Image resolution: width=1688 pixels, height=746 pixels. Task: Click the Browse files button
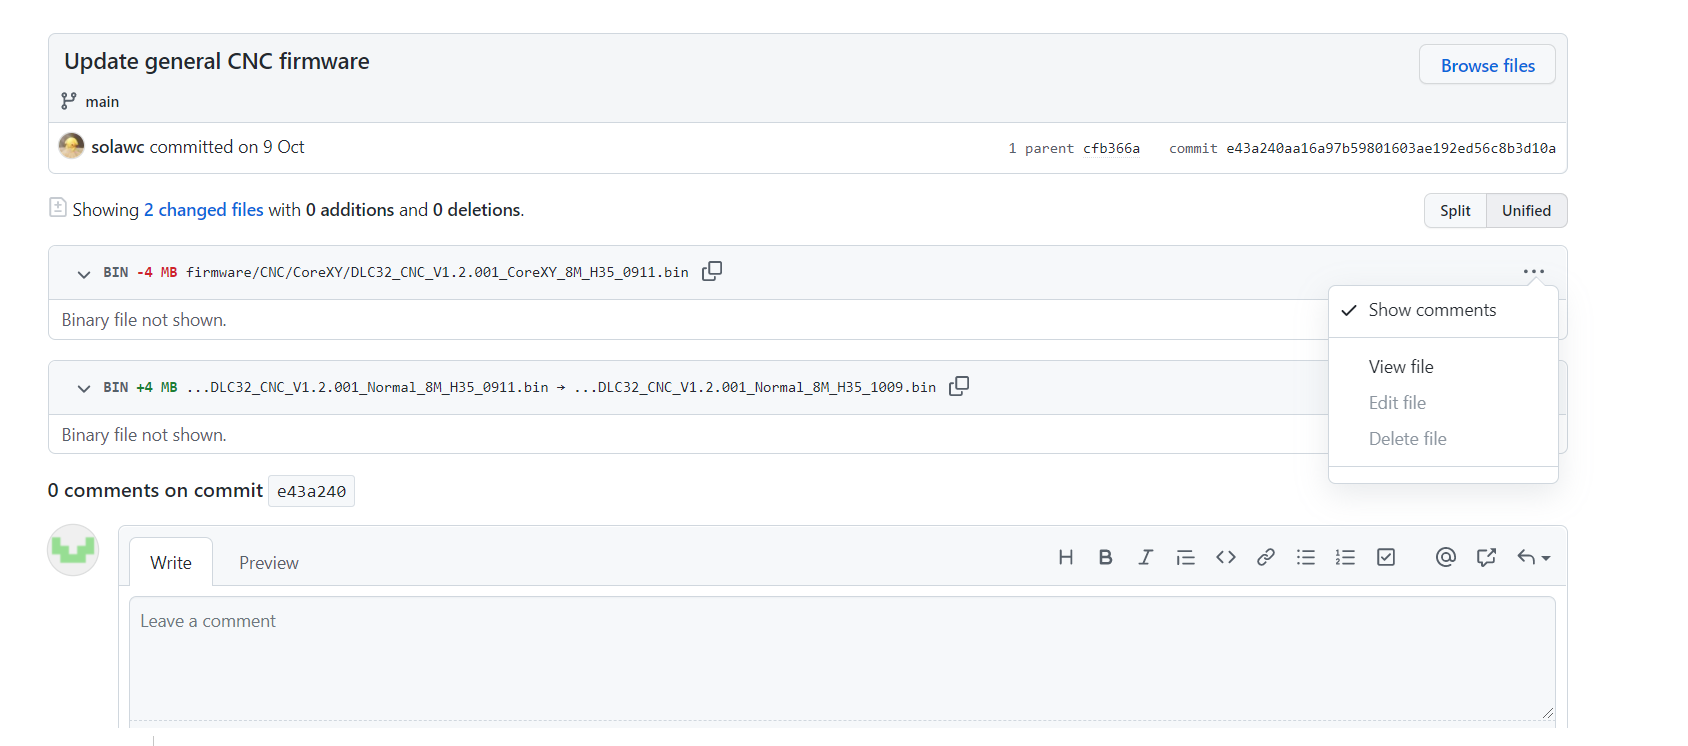(x=1487, y=66)
